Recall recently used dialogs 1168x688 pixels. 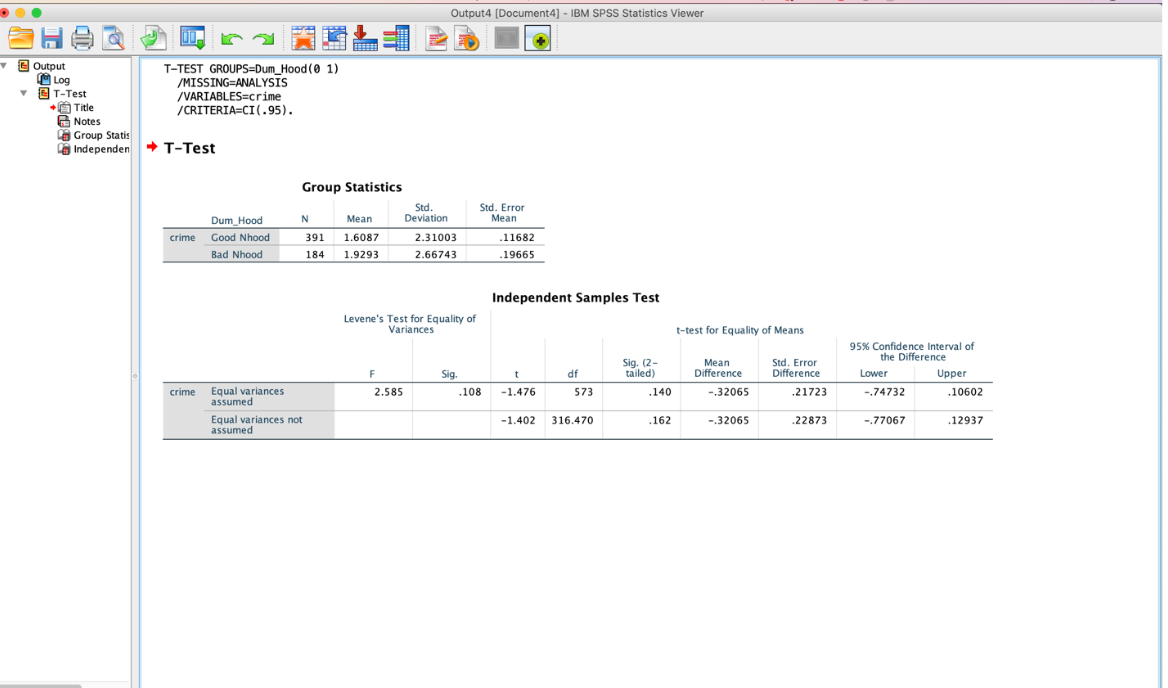point(192,38)
